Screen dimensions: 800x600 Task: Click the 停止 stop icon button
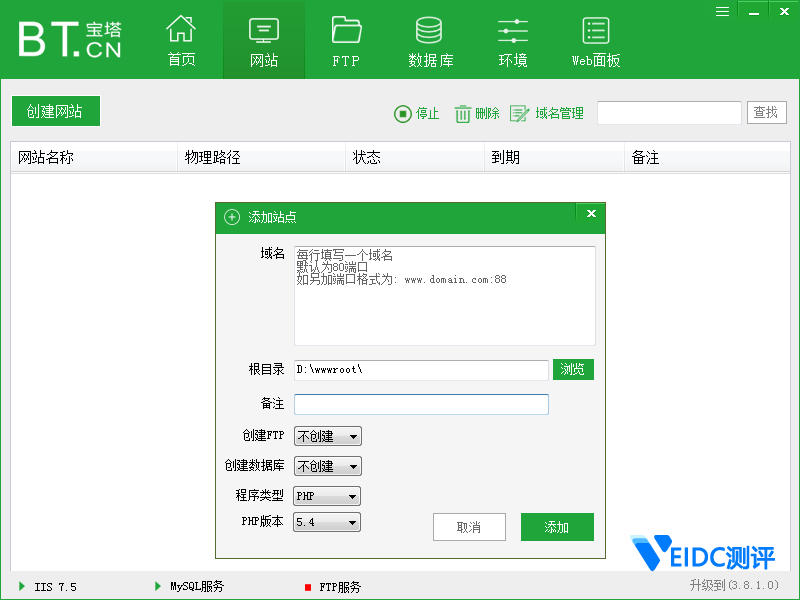417,114
